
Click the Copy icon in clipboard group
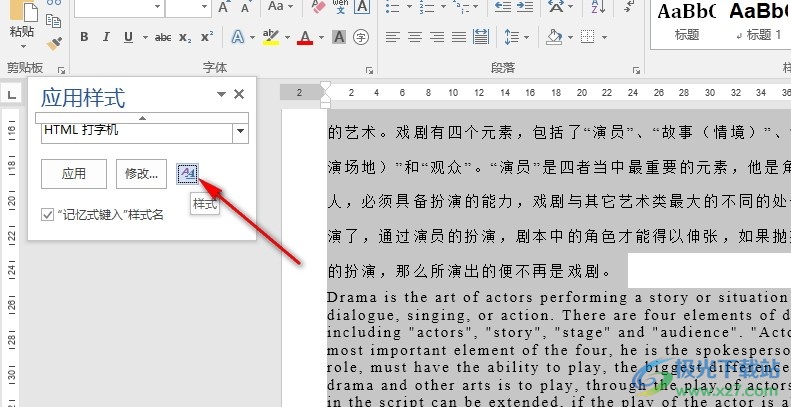(53, 20)
